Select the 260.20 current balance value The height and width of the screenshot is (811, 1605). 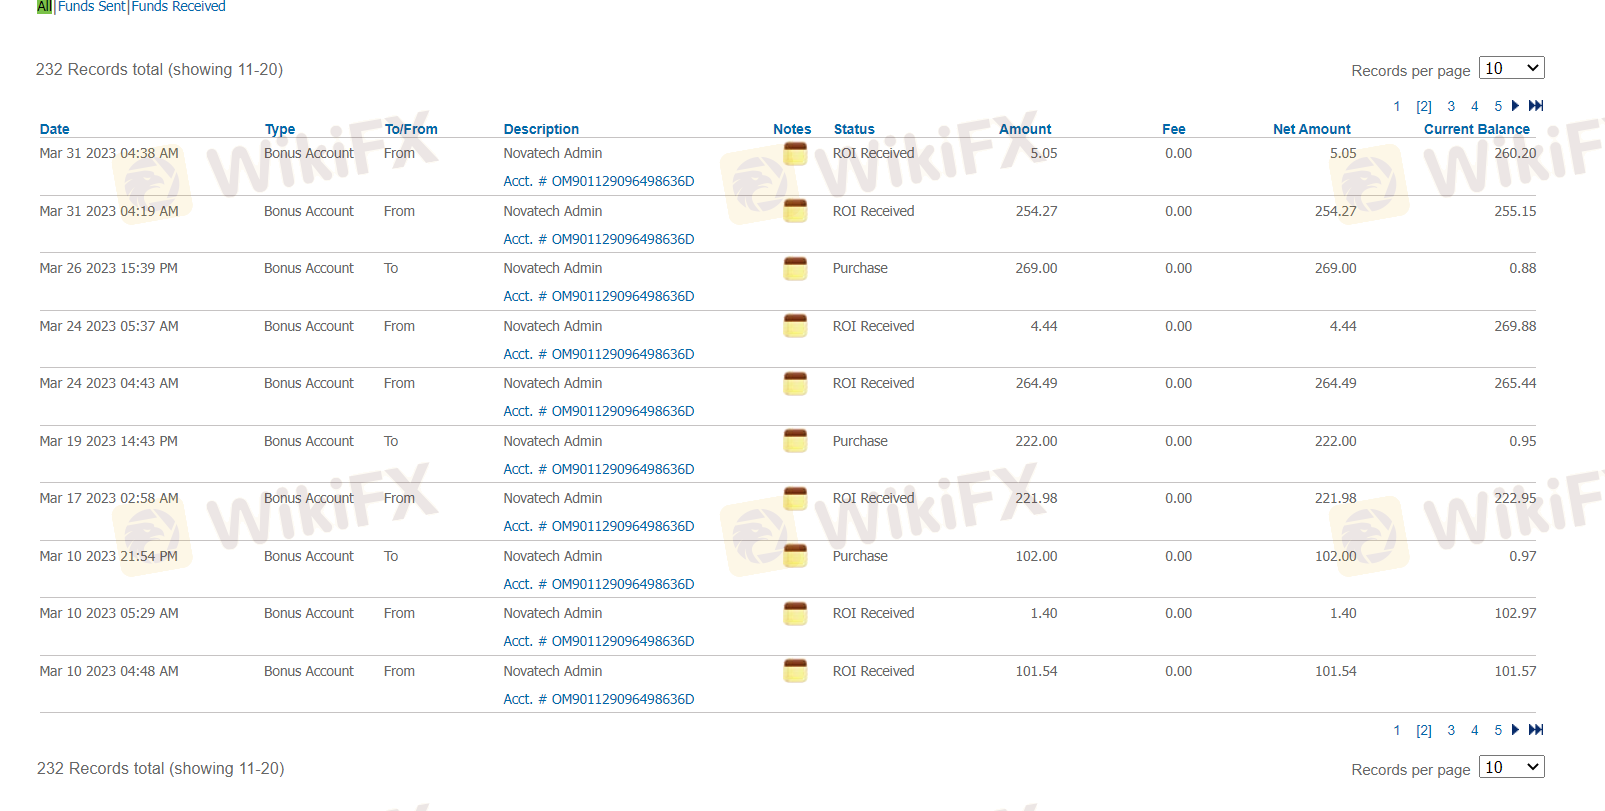(x=1515, y=154)
